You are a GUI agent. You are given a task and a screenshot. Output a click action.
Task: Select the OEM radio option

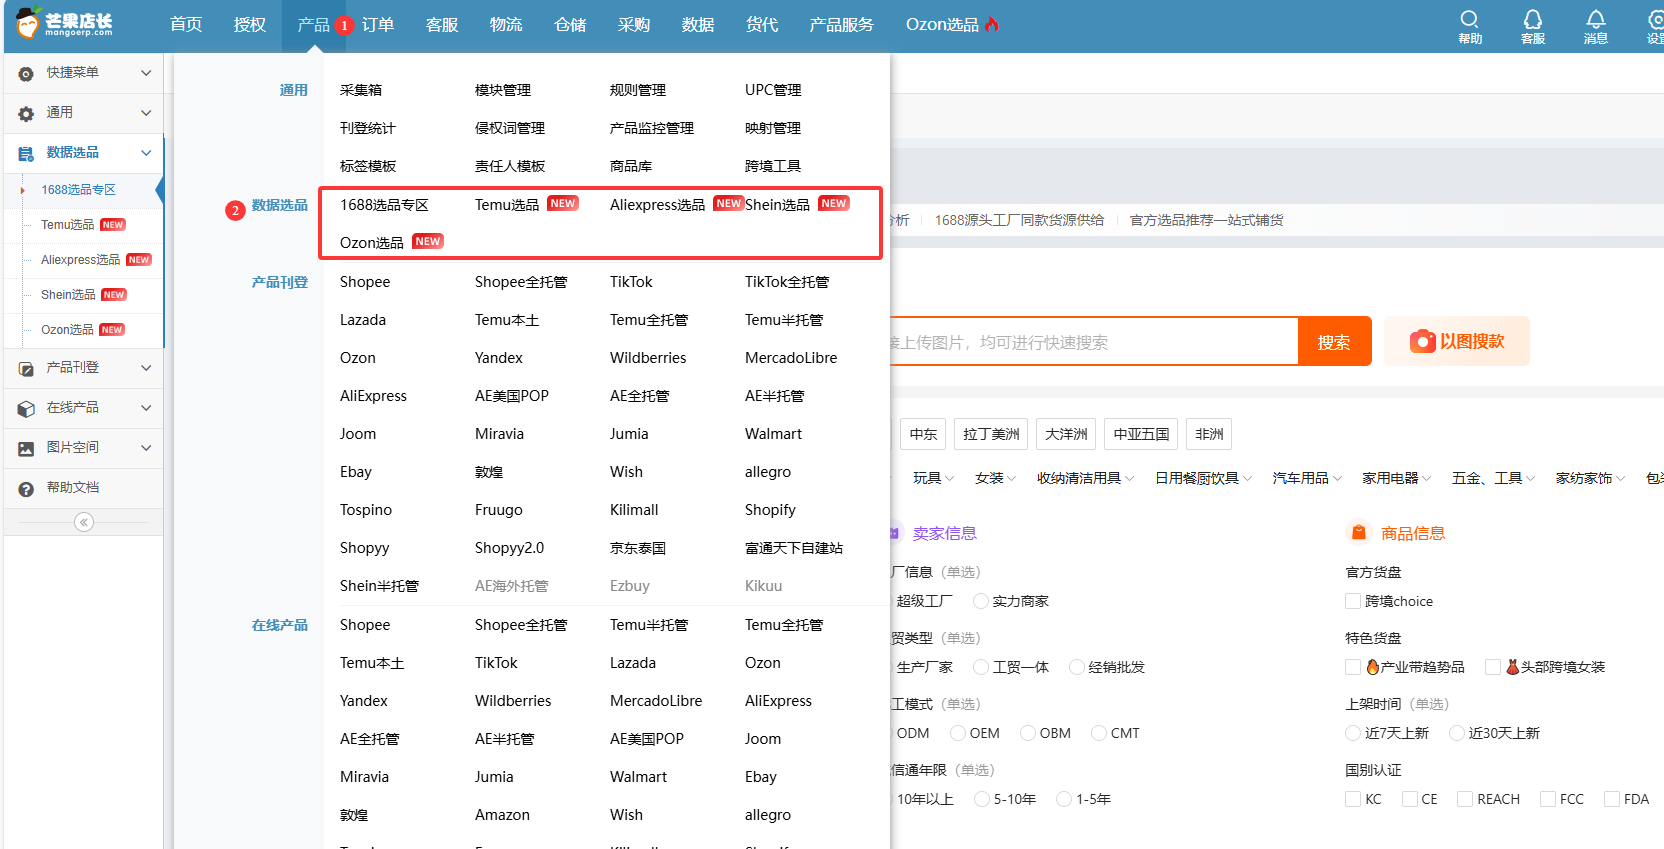pyautogui.click(x=958, y=733)
